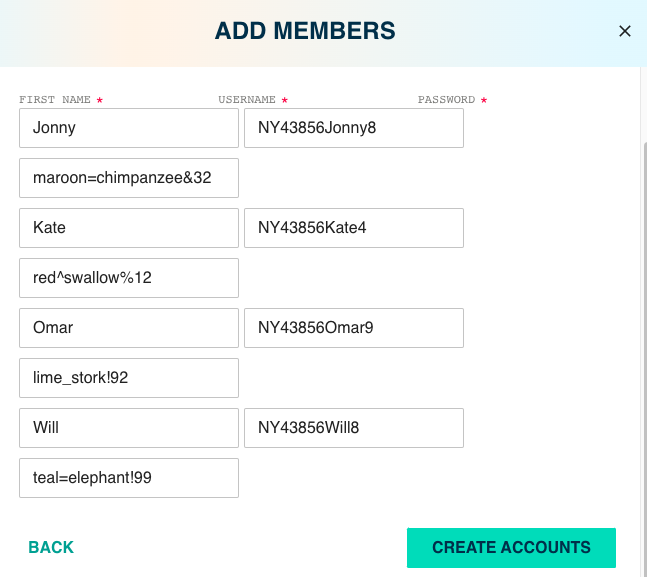The width and height of the screenshot is (647, 577).
Task: Click the password field red^swallow%12
Action: [128, 278]
